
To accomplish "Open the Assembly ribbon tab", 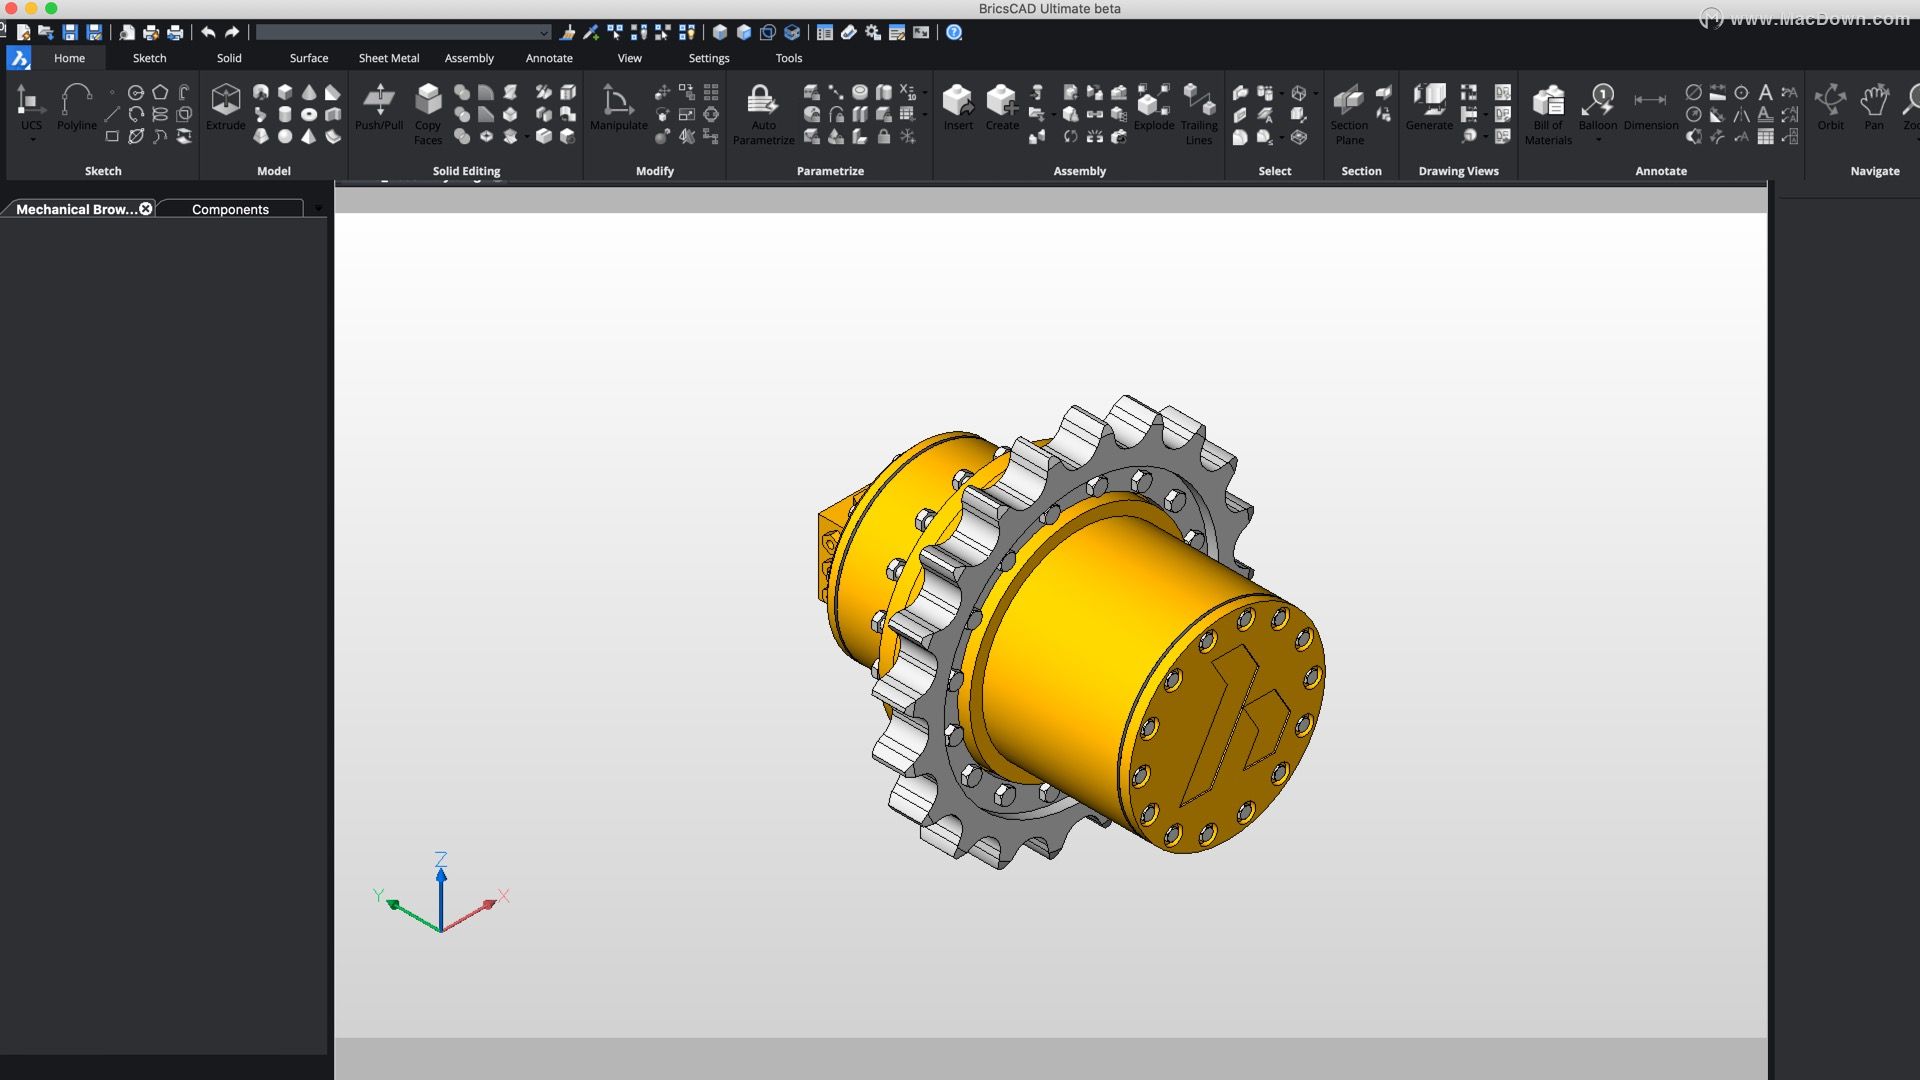I will coord(469,58).
